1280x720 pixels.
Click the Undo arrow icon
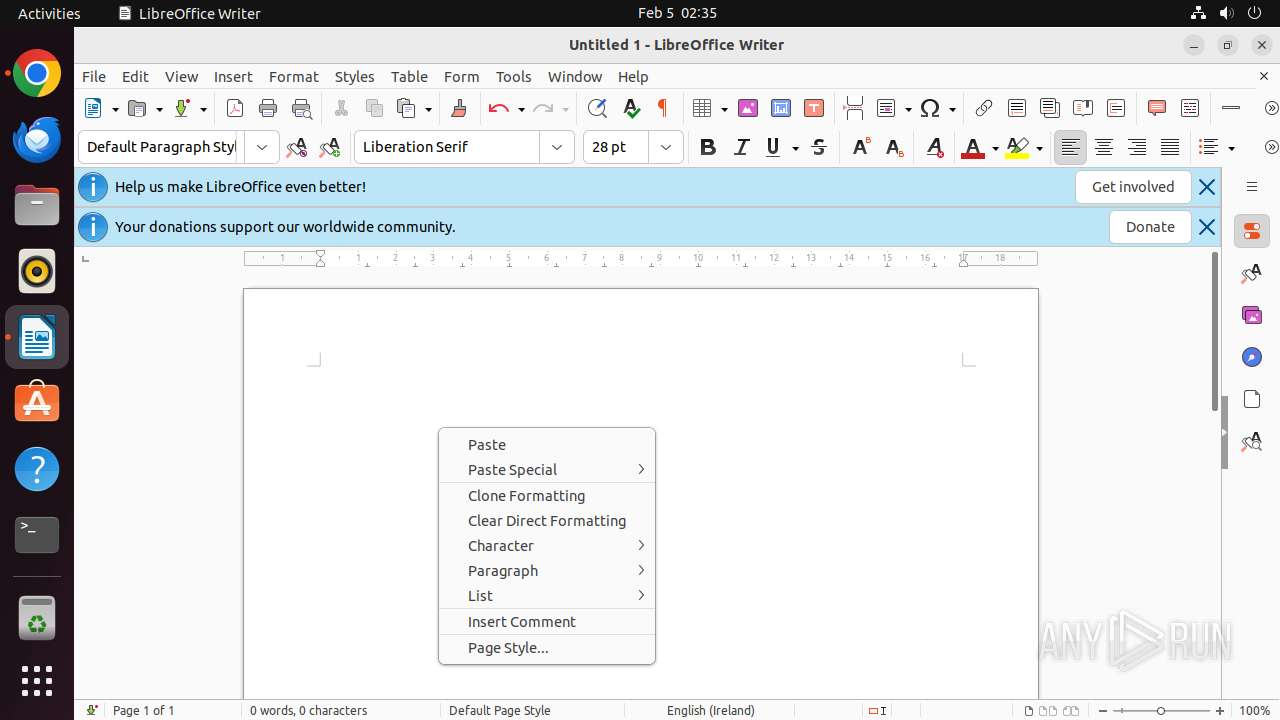click(498, 108)
